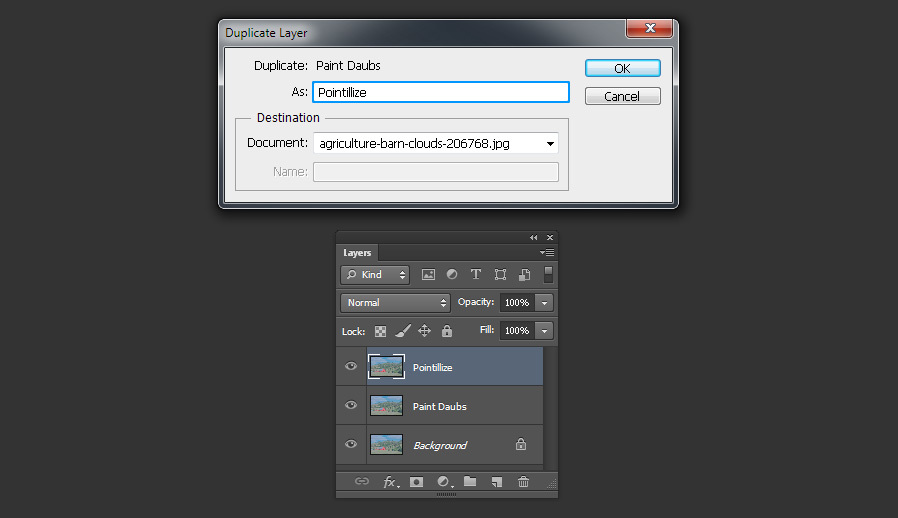The image size is (898, 518).
Task: Select the Pointillize layer thumbnail
Action: (386, 367)
